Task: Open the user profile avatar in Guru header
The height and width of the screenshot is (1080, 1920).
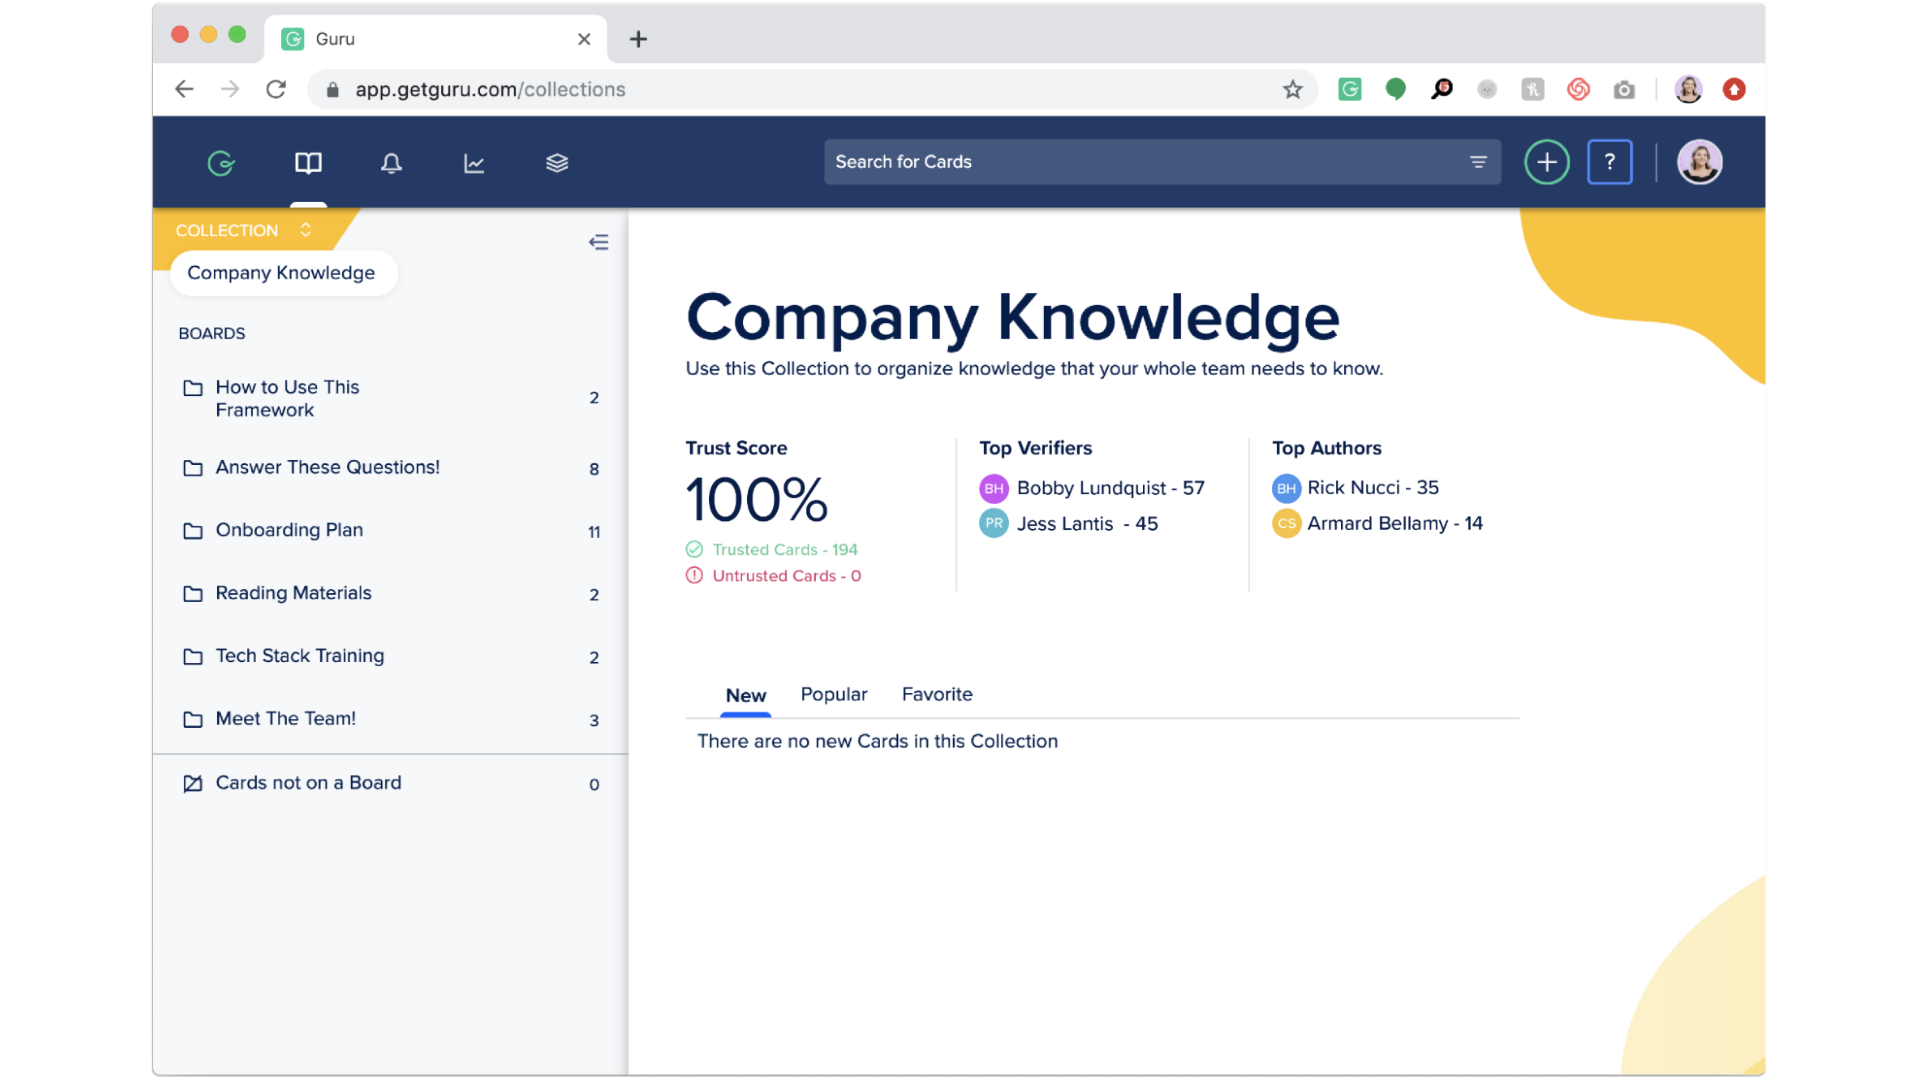Action: pyautogui.click(x=1699, y=162)
